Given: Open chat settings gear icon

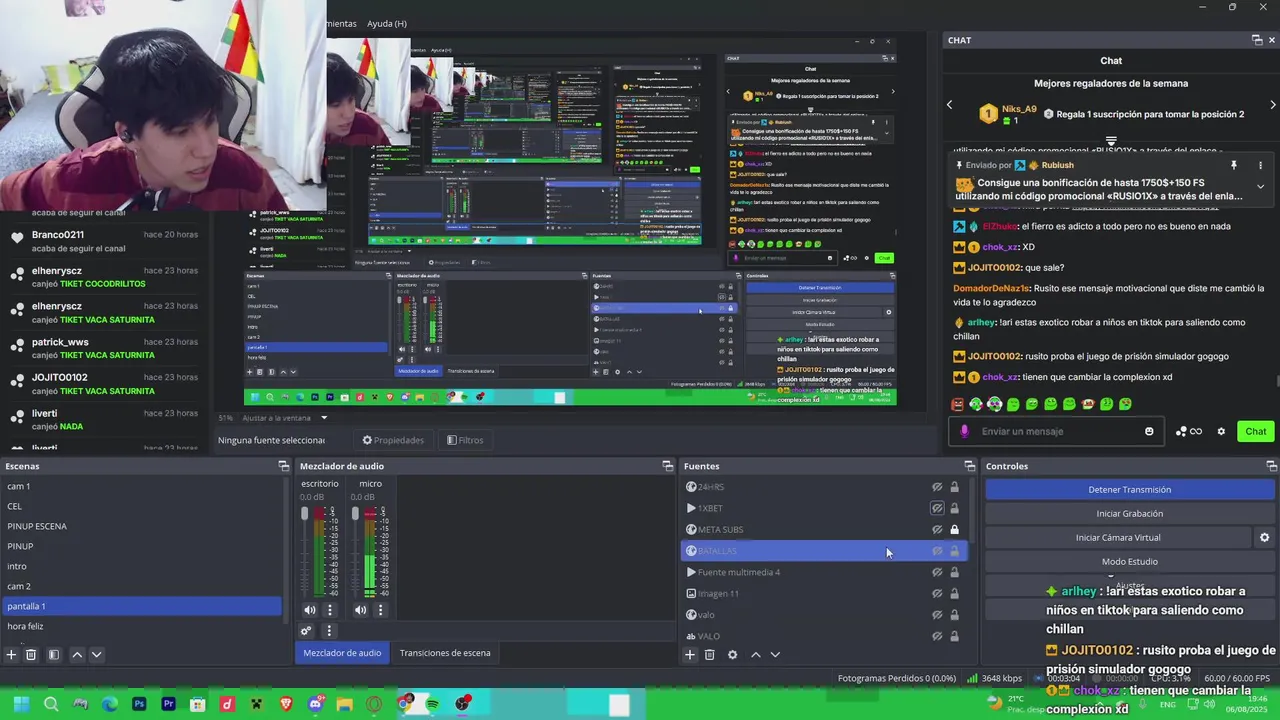Looking at the screenshot, I should coord(1221,432).
